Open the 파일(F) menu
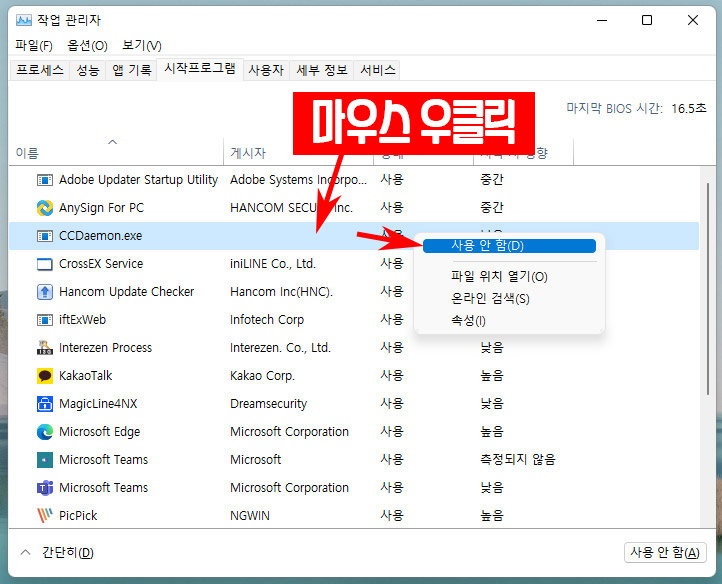The height and width of the screenshot is (584, 722). click(x=34, y=45)
